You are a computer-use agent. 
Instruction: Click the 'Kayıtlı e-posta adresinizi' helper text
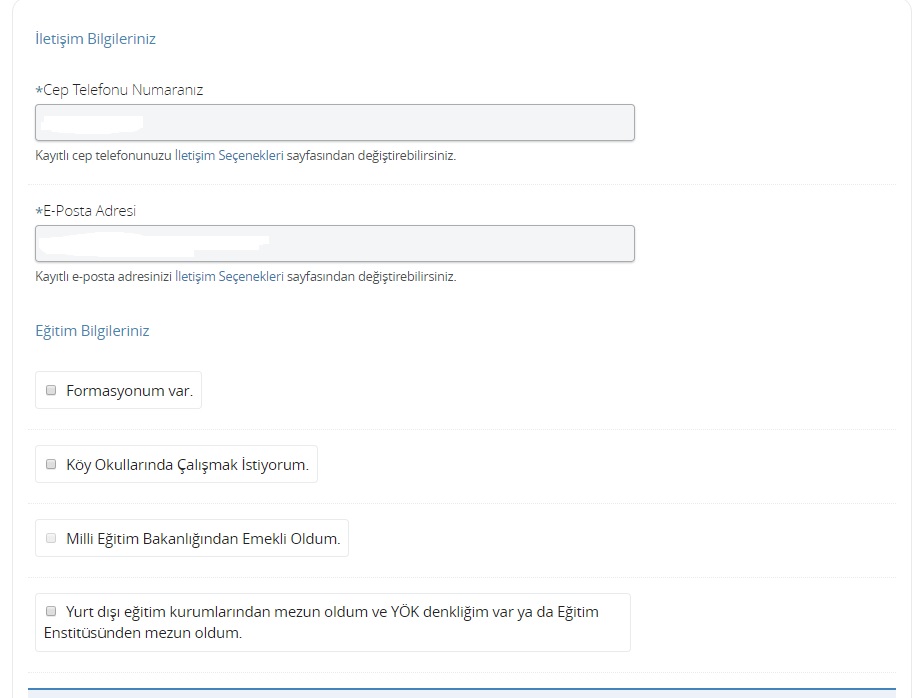click(103, 277)
